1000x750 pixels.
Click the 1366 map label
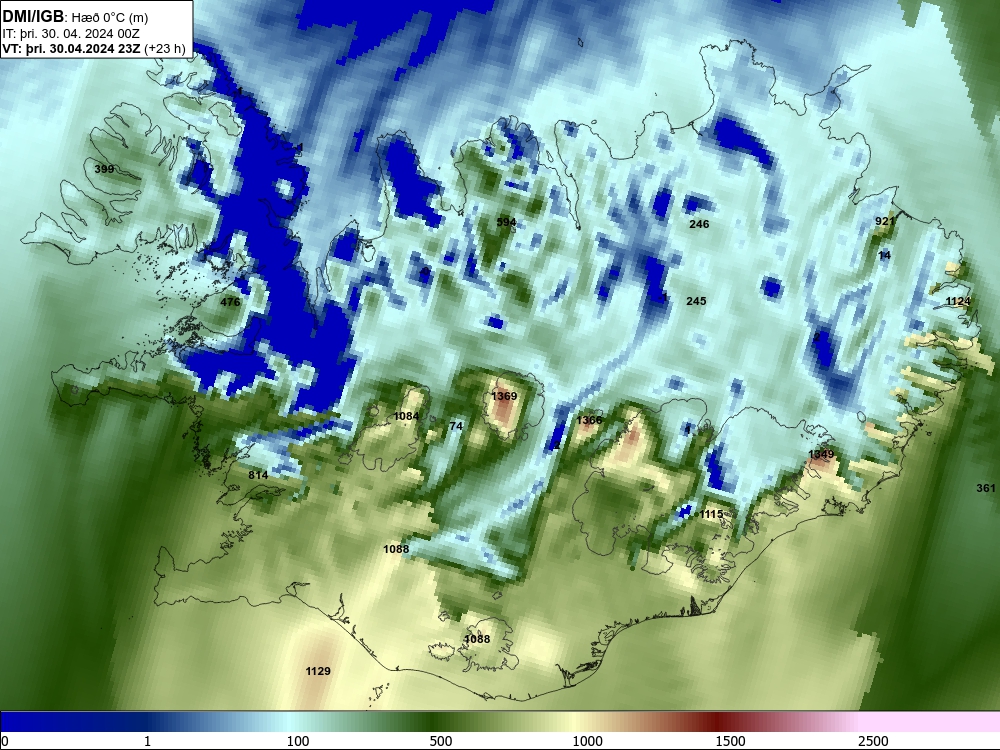tap(589, 420)
